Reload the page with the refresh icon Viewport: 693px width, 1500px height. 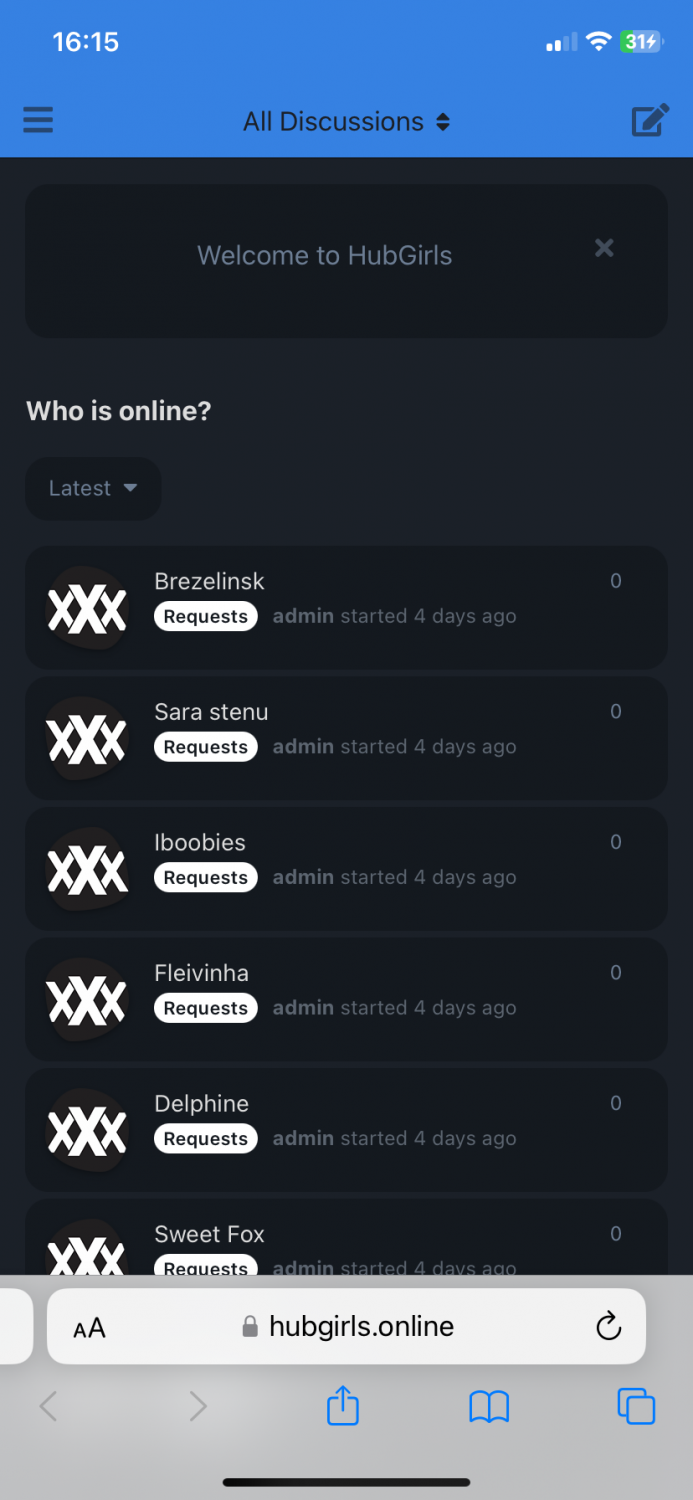pos(608,1326)
